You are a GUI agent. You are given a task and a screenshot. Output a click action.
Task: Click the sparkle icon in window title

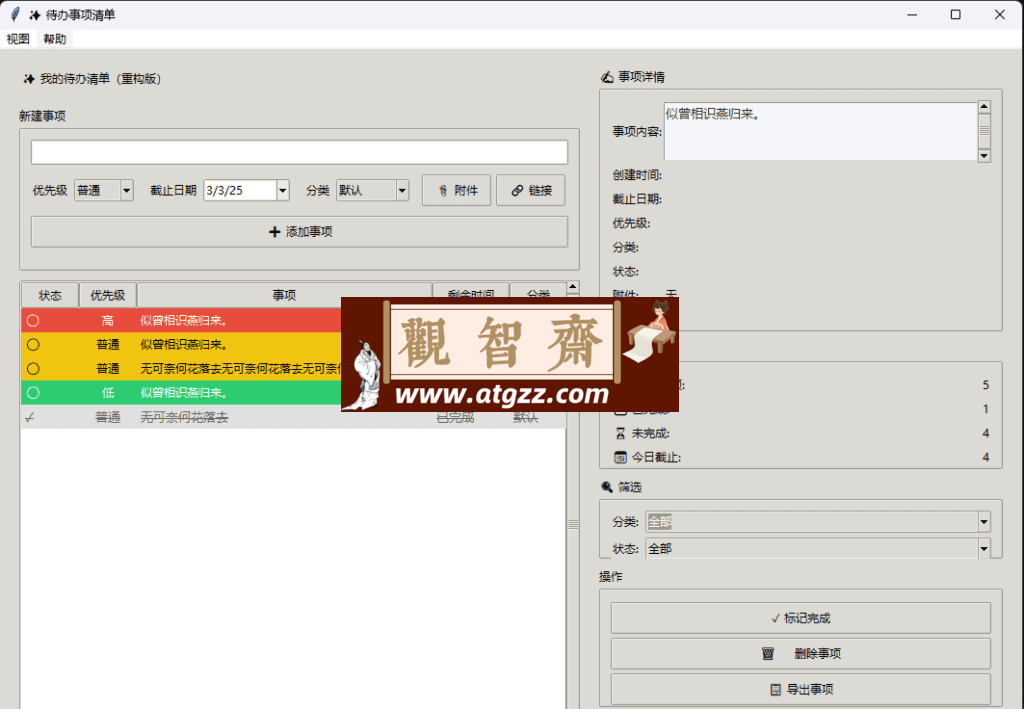[35, 15]
